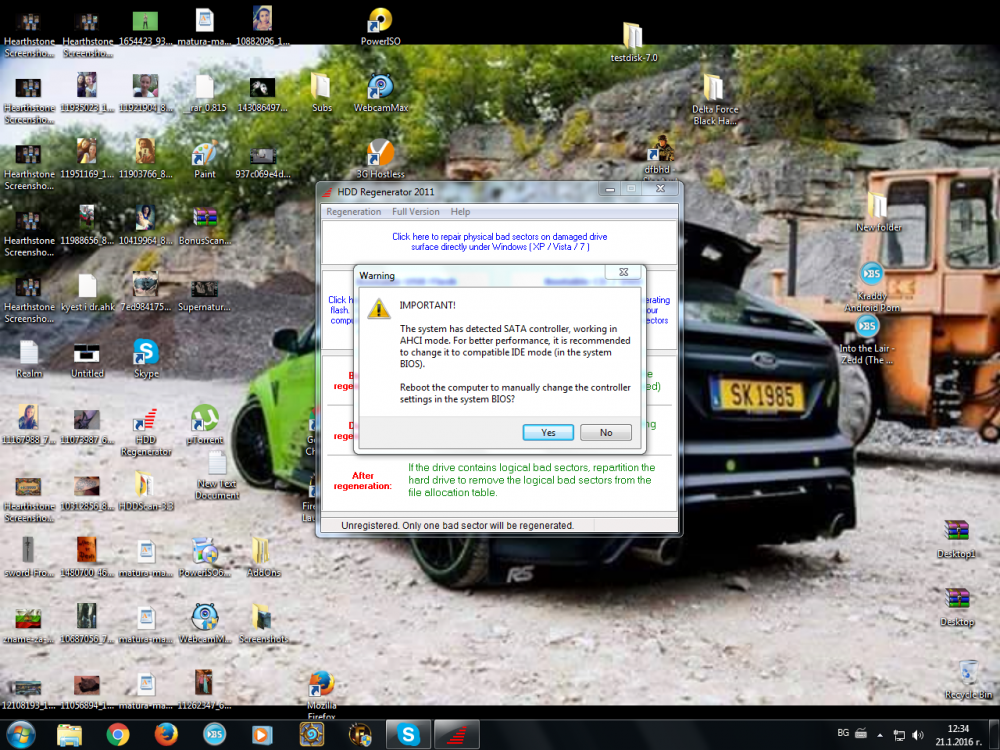
Task: Click Yes in the Warning dialog
Action: pos(548,432)
